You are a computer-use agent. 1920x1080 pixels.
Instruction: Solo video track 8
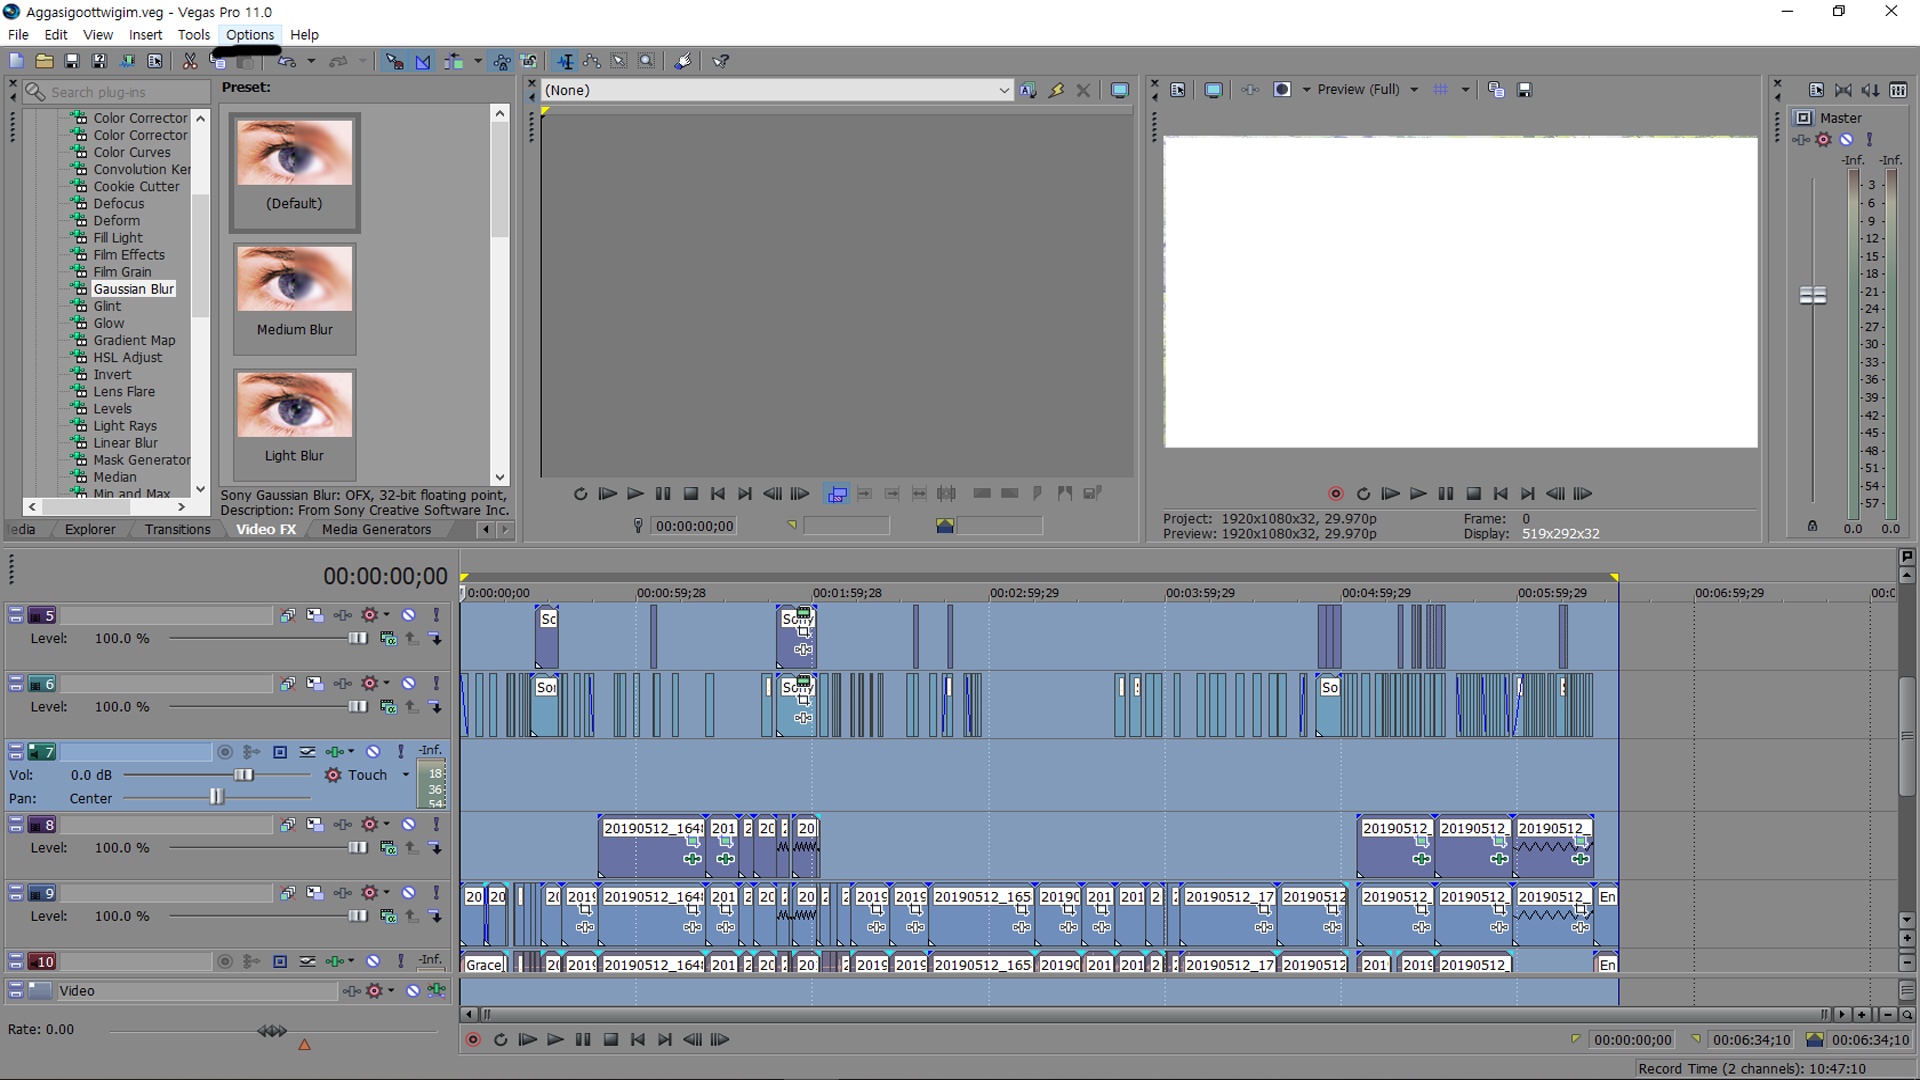click(436, 825)
